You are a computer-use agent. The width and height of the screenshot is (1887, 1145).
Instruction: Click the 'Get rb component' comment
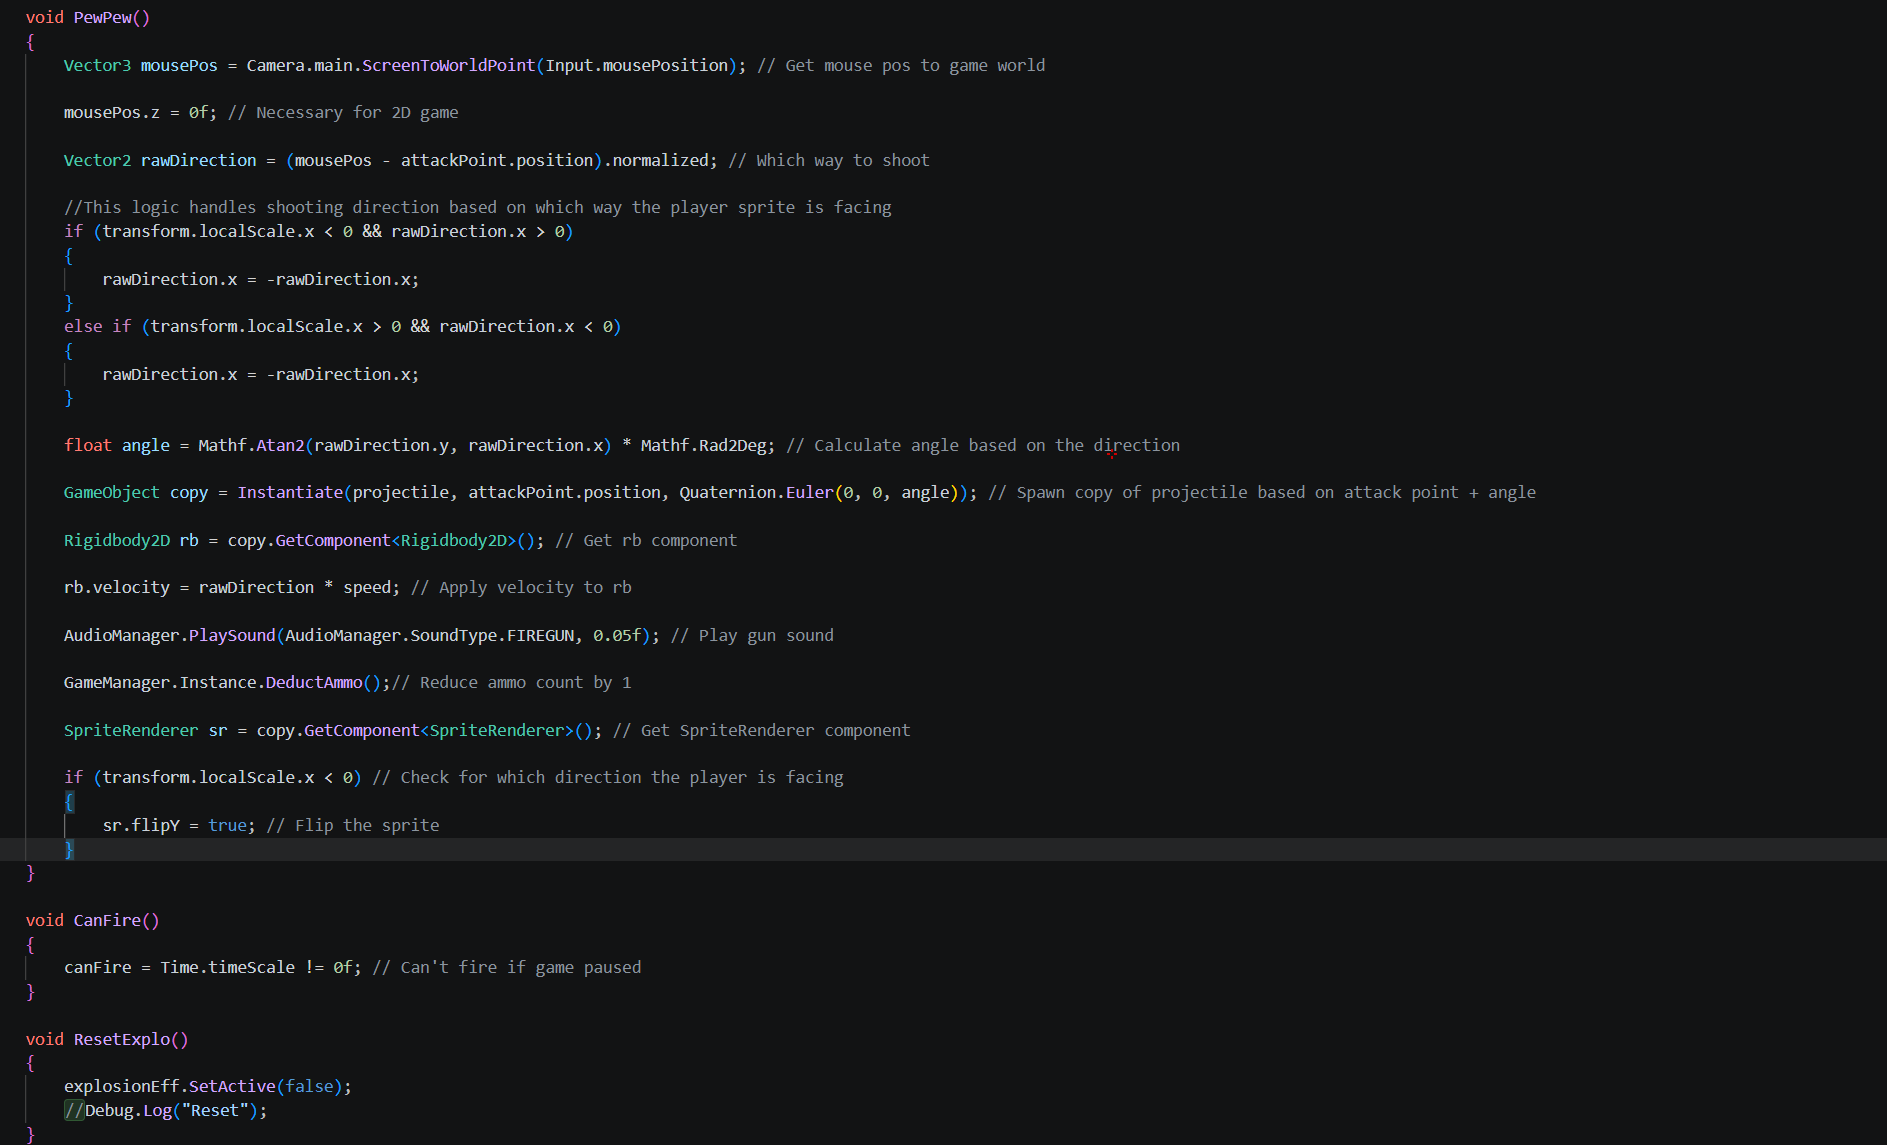coord(660,540)
